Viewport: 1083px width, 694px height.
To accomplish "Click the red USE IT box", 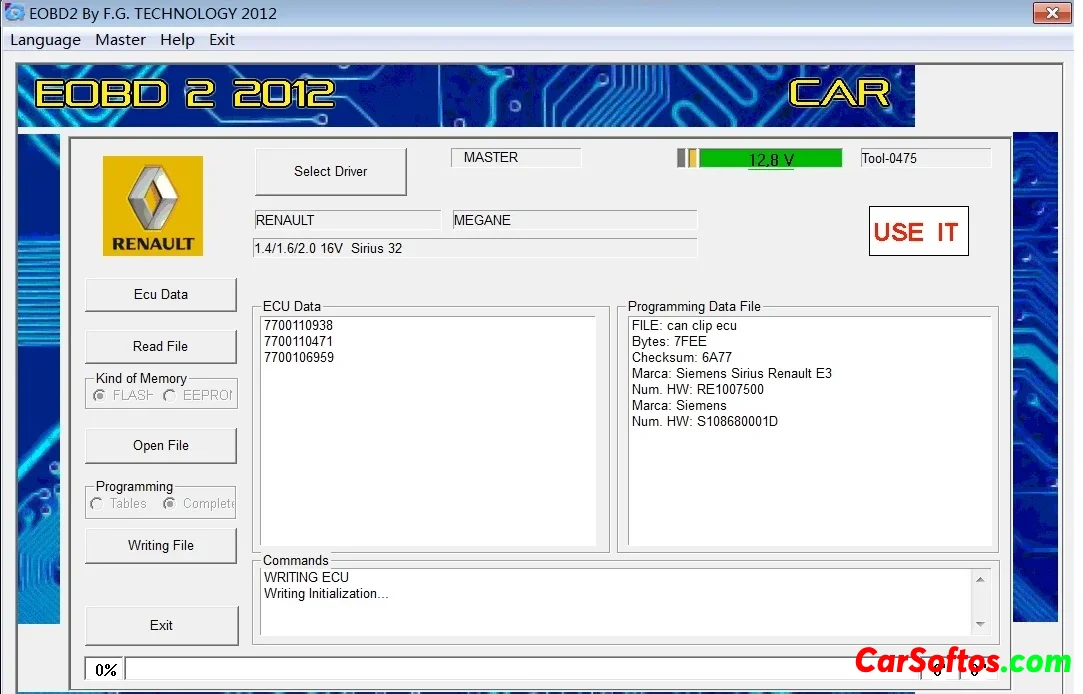I will [x=918, y=231].
